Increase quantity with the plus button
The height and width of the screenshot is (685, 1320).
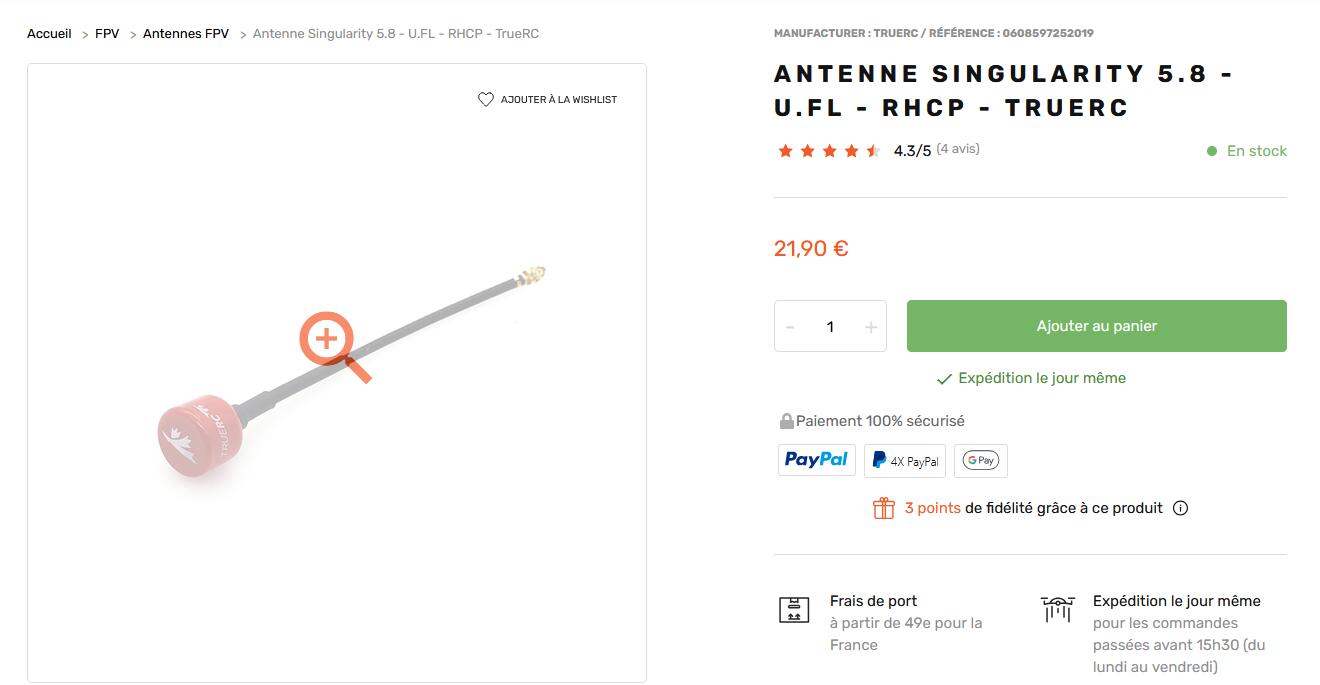coord(871,327)
